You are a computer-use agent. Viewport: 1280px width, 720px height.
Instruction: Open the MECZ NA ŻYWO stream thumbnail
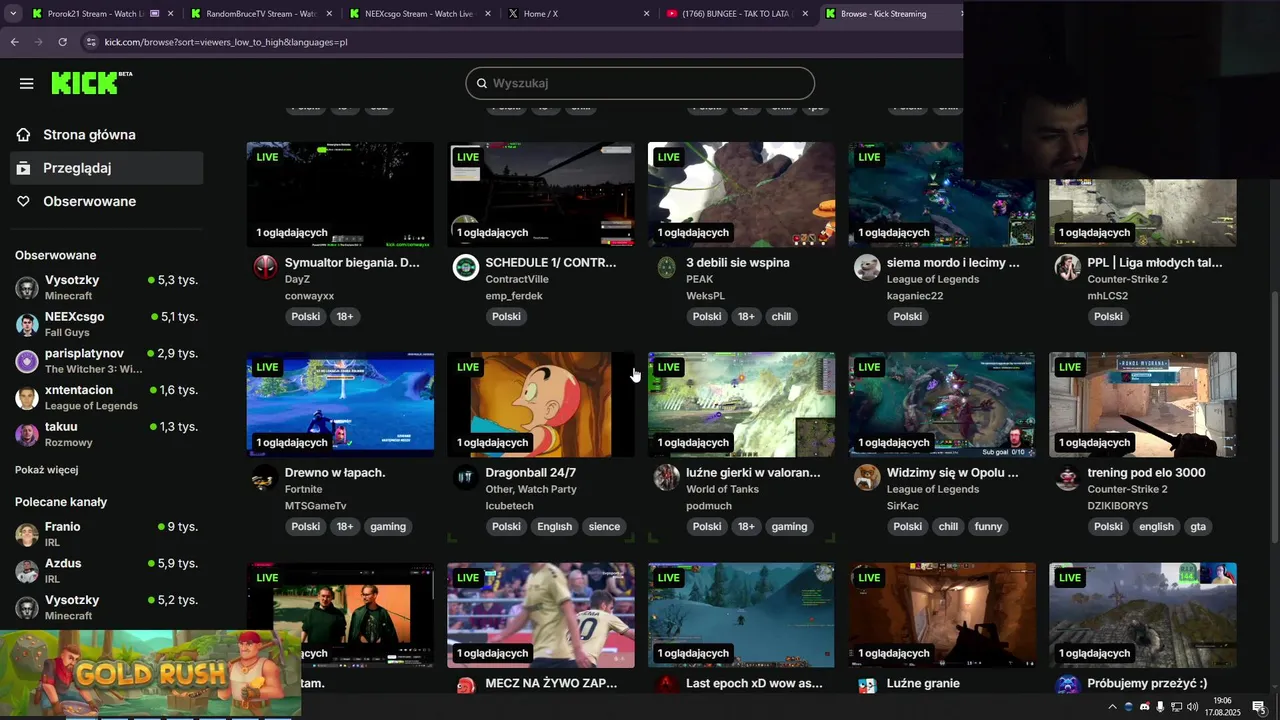point(541,615)
